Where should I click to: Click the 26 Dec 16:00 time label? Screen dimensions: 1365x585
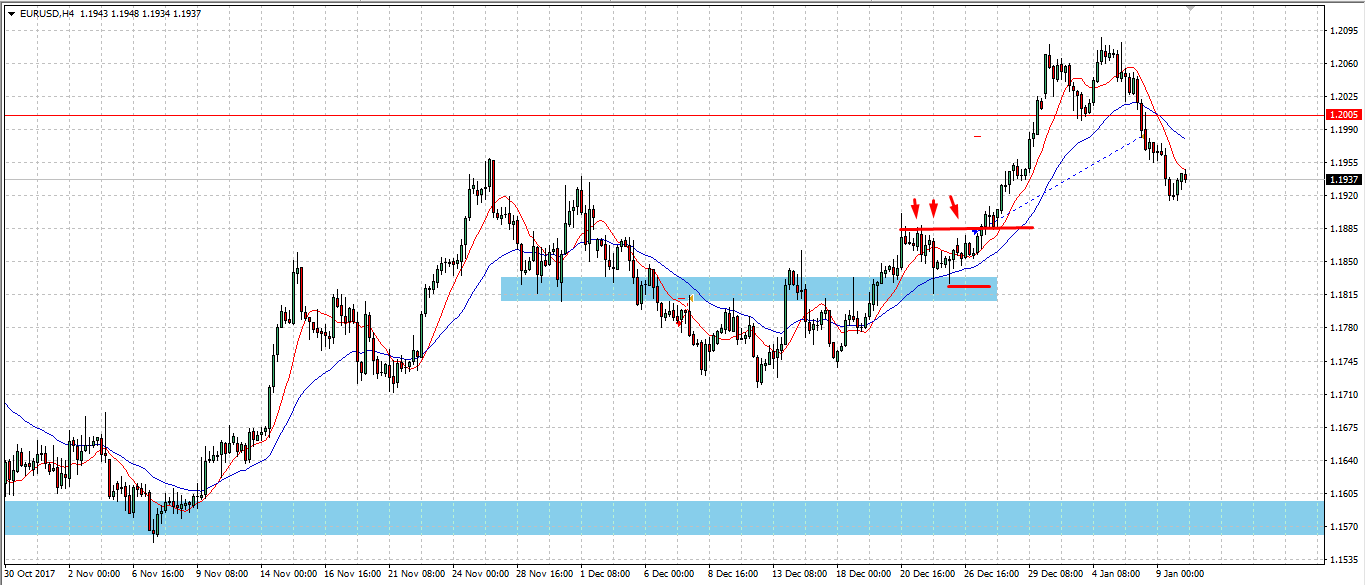pyautogui.click(x=992, y=574)
